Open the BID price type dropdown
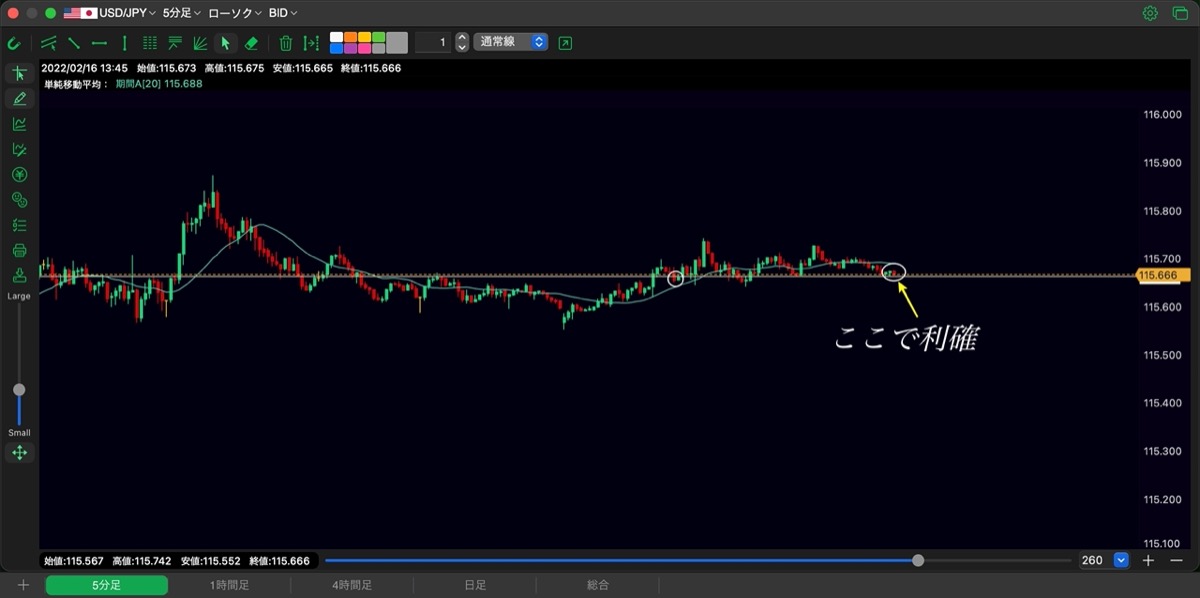 pyautogui.click(x=285, y=13)
